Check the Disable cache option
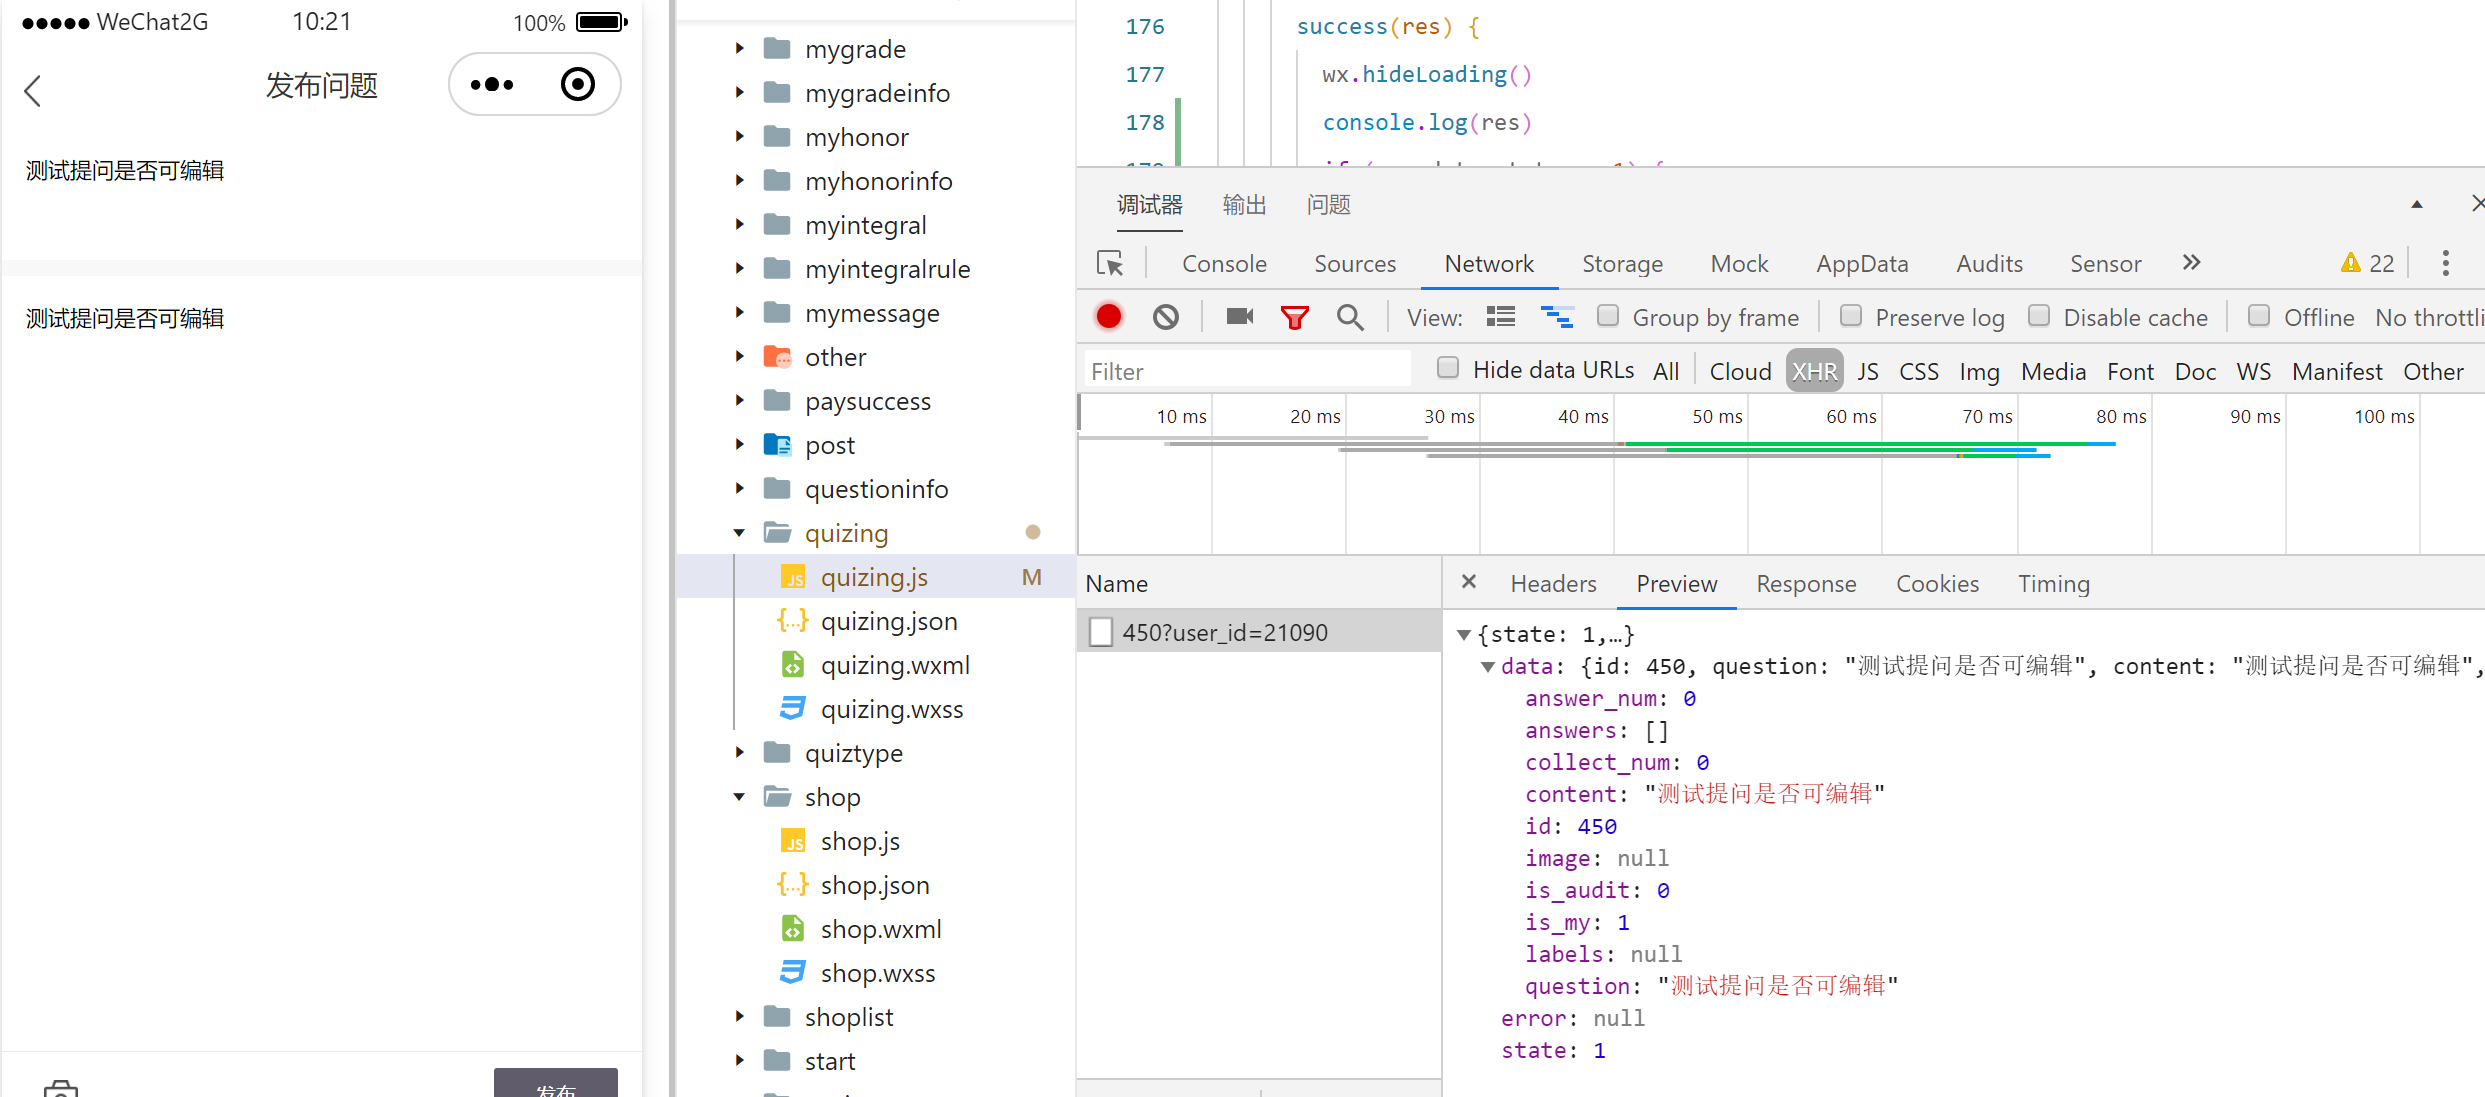This screenshot has width=2485, height=1097. pyautogui.click(x=2039, y=316)
